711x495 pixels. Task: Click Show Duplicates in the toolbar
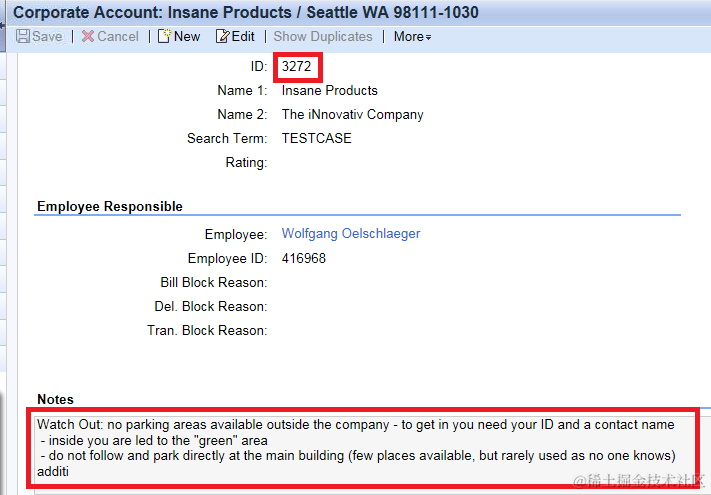pos(323,36)
